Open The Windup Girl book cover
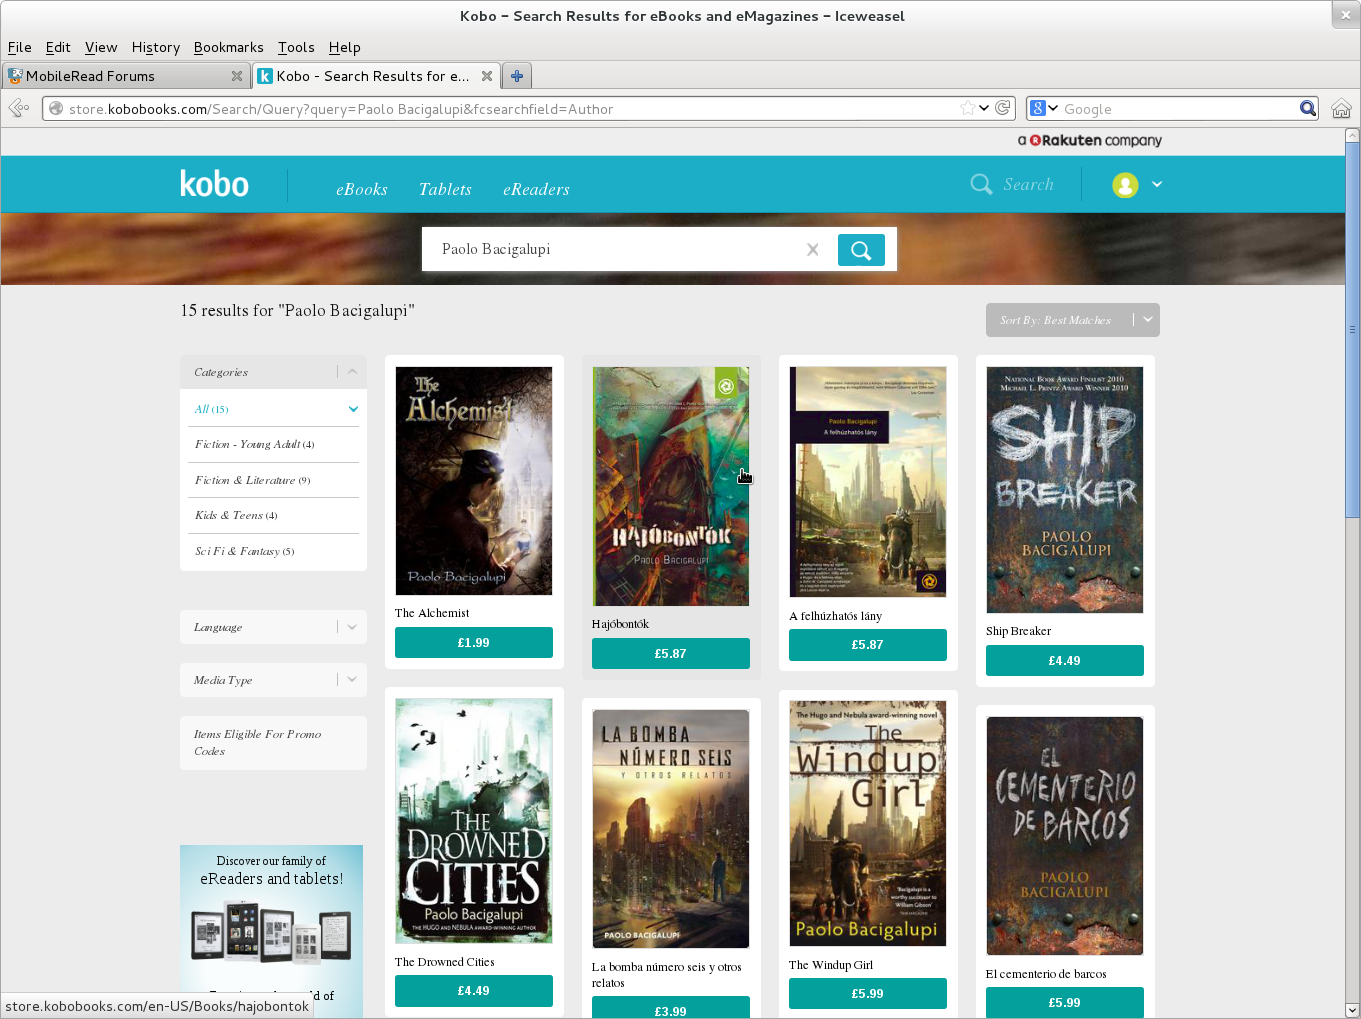 click(x=868, y=824)
